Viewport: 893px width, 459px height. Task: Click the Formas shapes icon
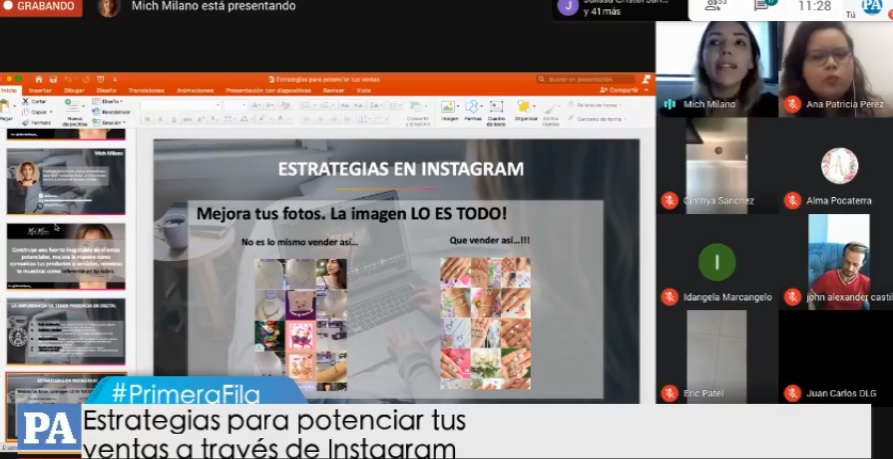472,106
